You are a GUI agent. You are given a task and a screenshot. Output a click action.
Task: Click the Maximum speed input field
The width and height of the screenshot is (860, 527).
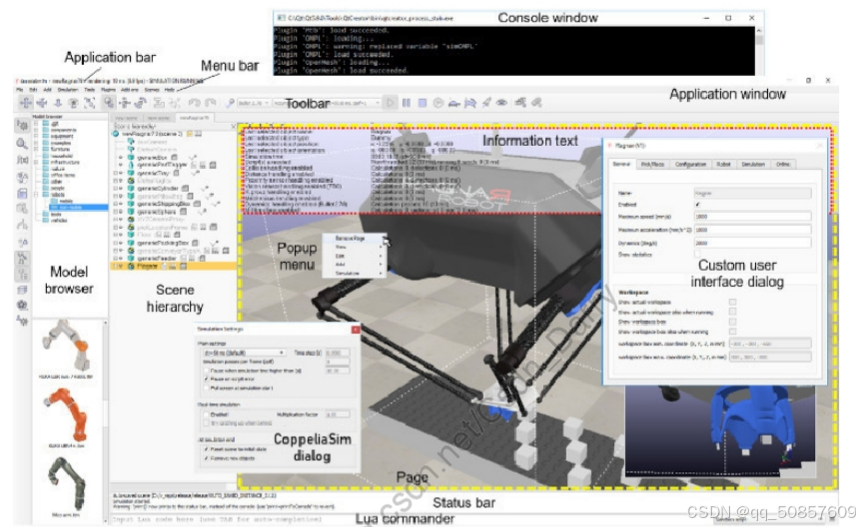point(752,217)
